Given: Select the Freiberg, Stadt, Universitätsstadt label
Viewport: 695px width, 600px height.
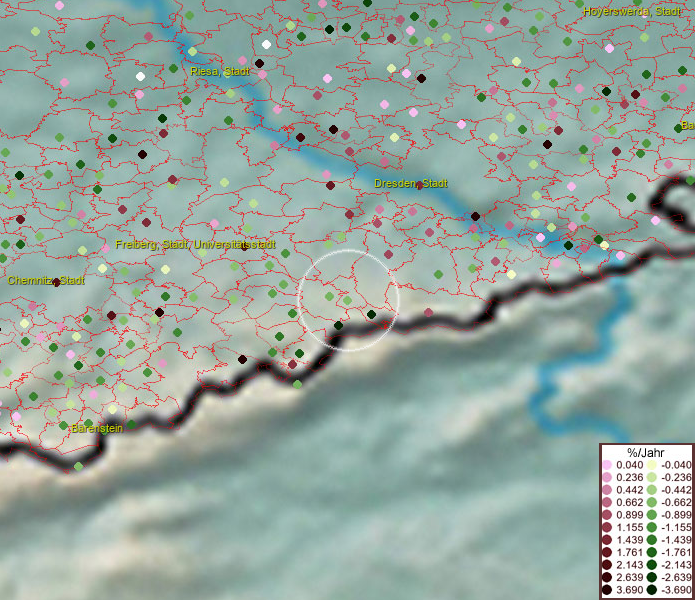Looking at the screenshot, I should [195, 244].
